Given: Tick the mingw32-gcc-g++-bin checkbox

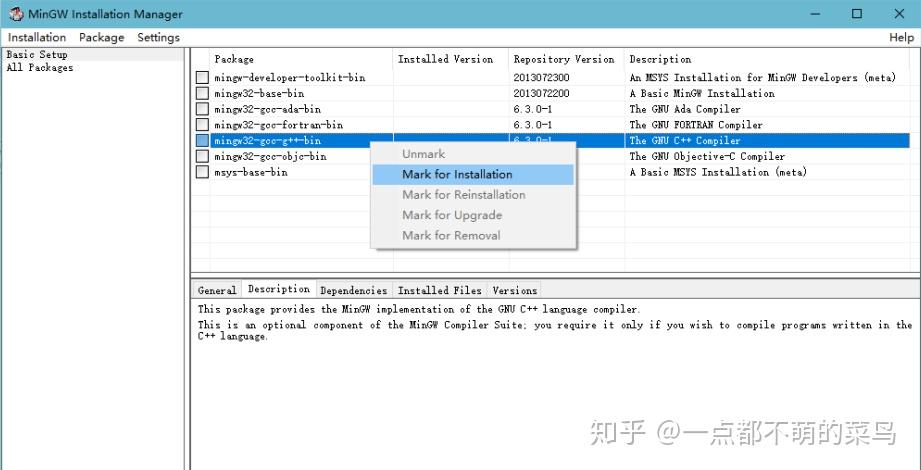Looking at the screenshot, I should tap(202, 141).
